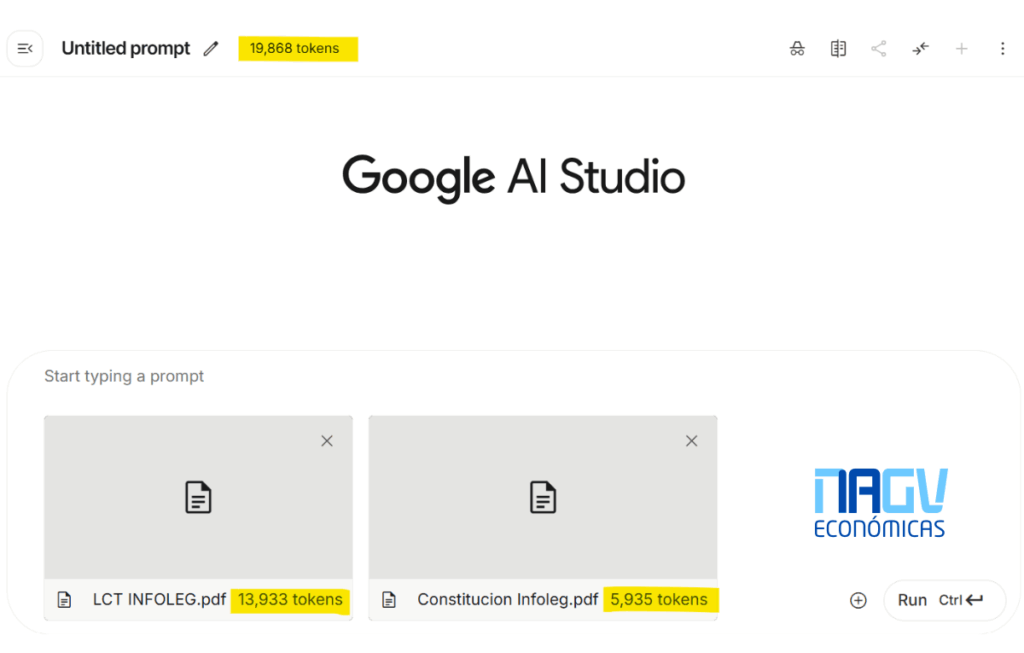This screenshot has height=653, width=1024.
Task: Click the 5,935 tokens file label
Action: pyautogui.click(x=659, y=600)
